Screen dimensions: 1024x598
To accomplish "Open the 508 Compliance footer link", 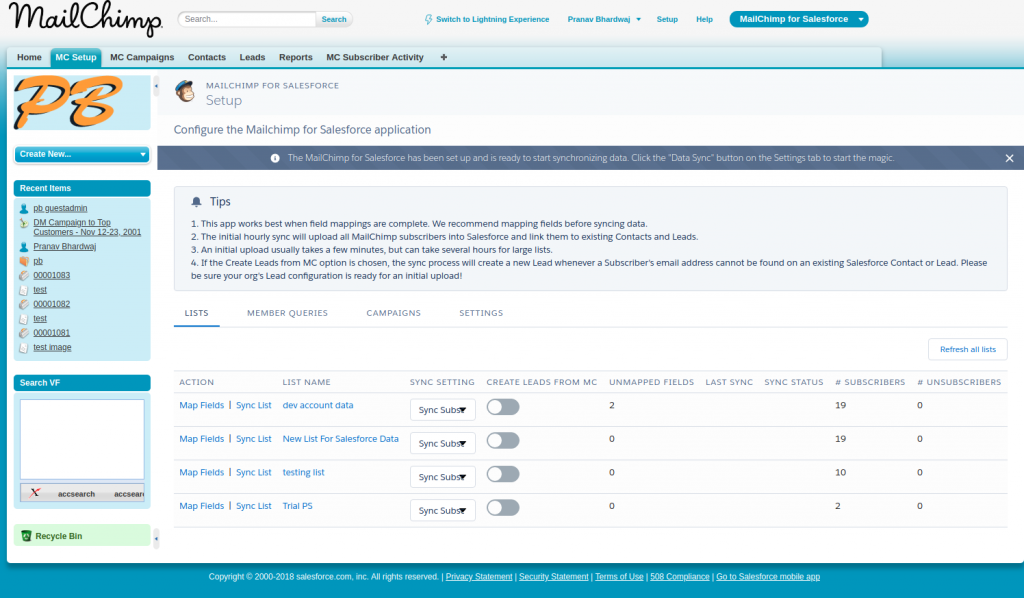I will (x=679, y=576).
